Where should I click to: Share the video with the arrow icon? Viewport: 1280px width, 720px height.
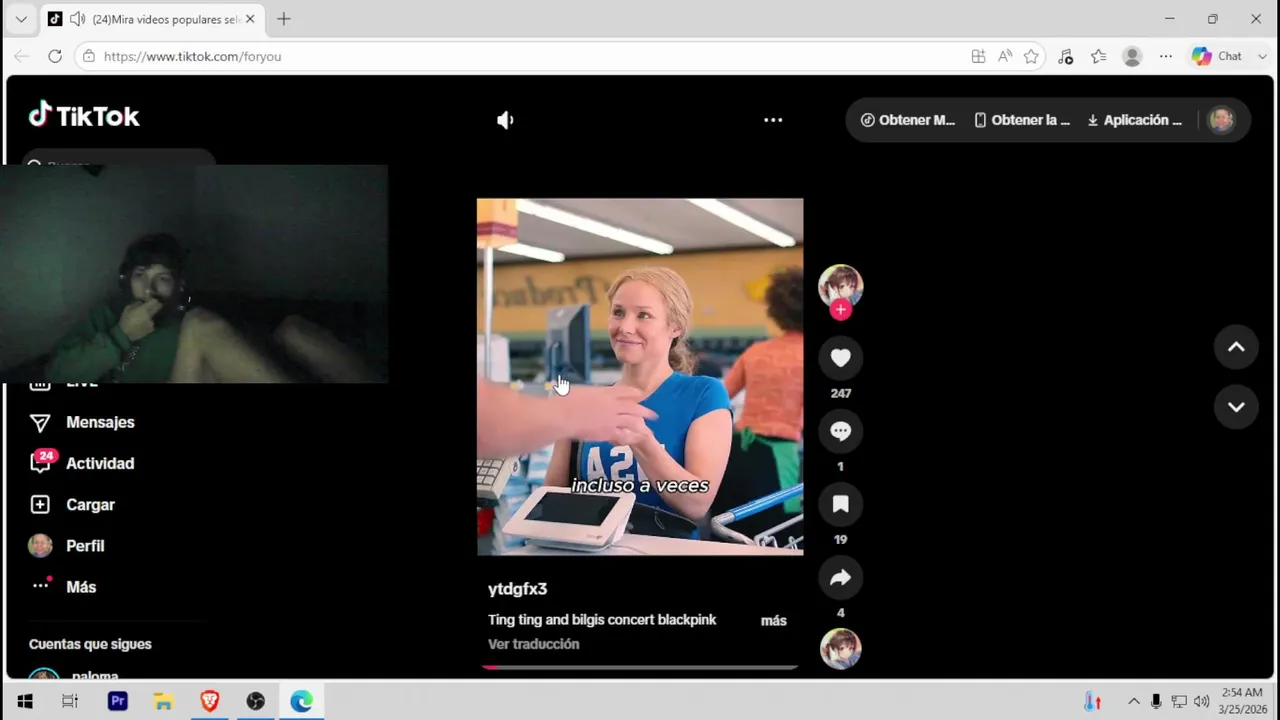840,577
